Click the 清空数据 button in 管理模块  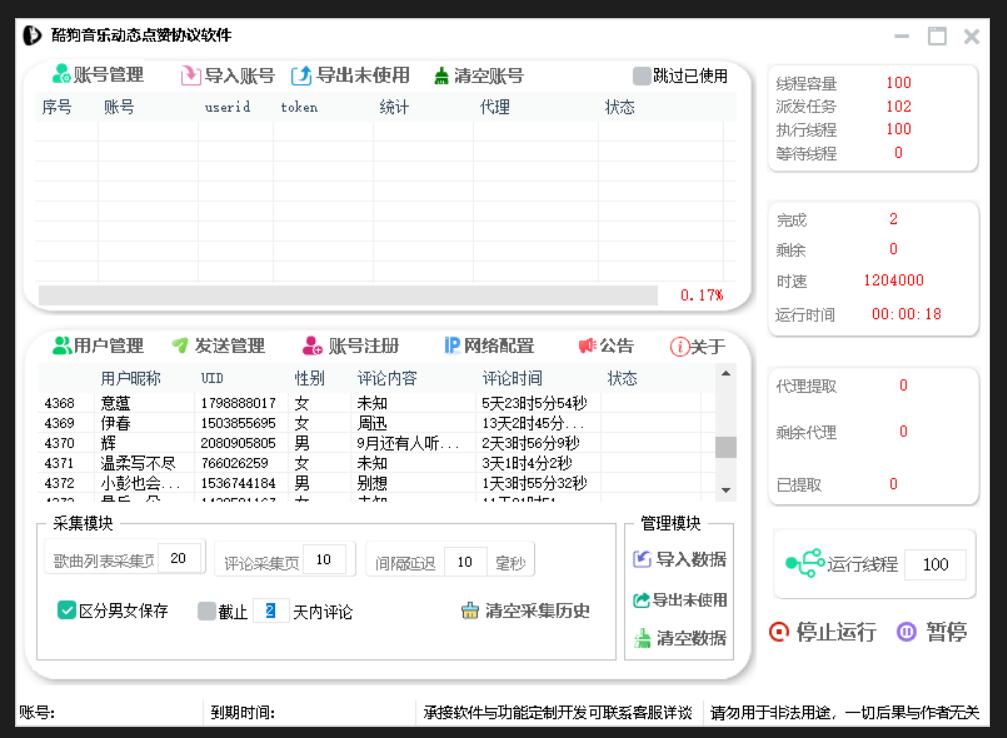pyautogui.click(x=680, y=638)
